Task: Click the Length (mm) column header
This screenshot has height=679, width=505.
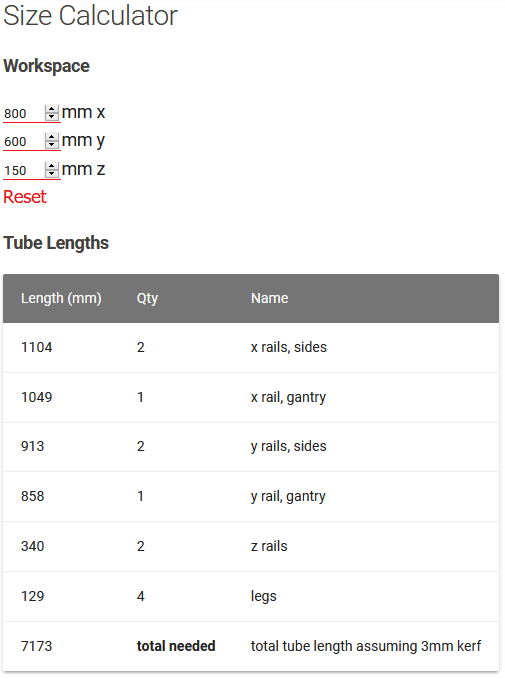Action: 61,298
